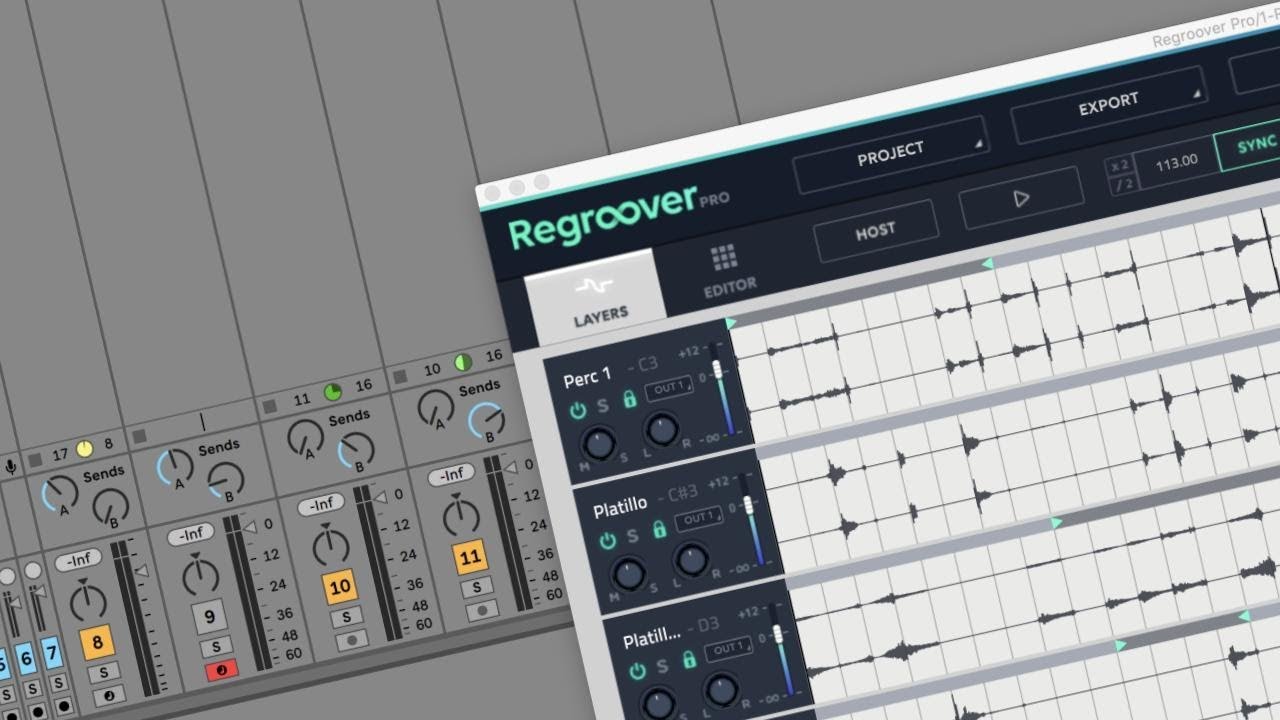Open the EXPORT dropdown menu
The width and height of the screenshot is (1280, 720).
tap(1108, 104)
